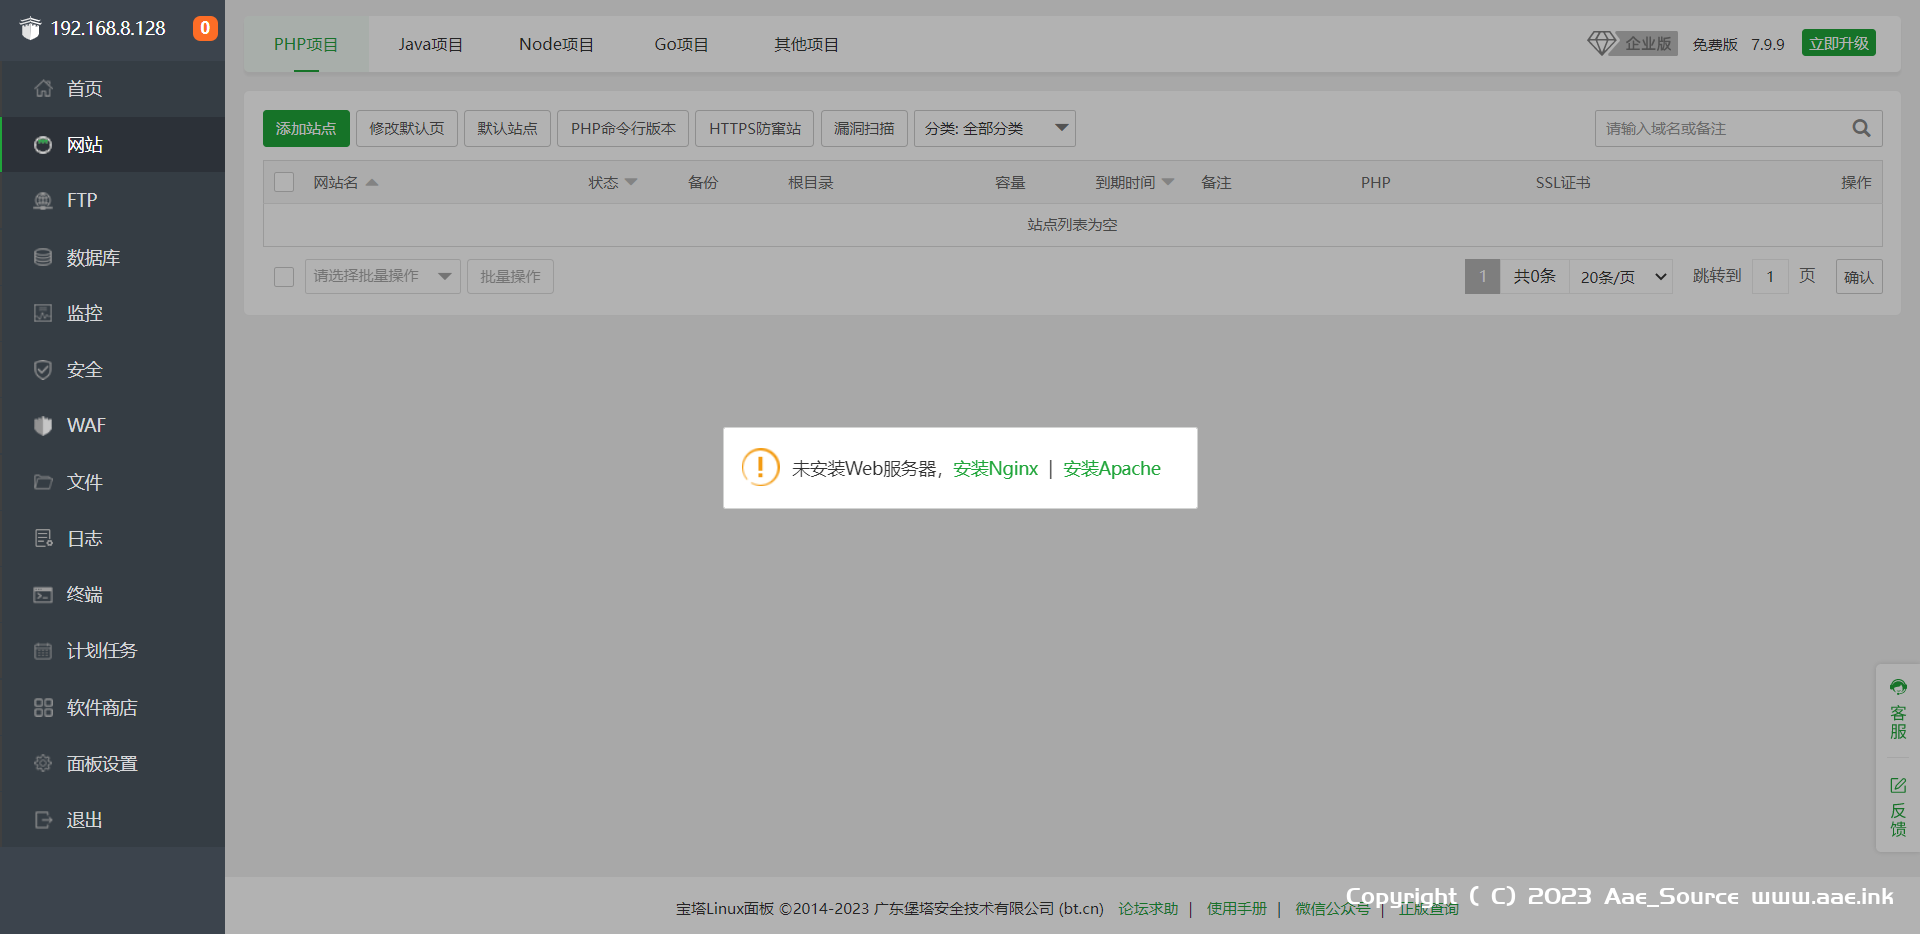
Task: Open the 监控 monitoring panel
Action: click(85, 313)
